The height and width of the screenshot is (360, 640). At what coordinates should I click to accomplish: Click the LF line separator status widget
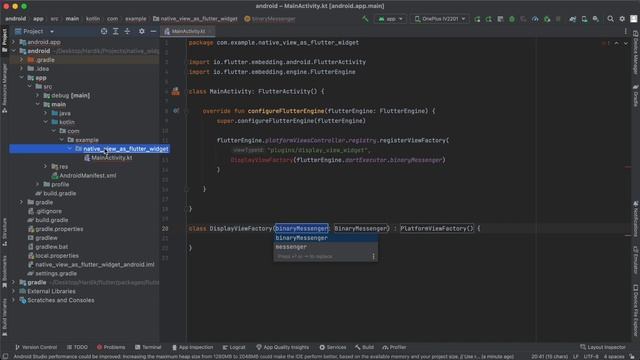(576, 357)
